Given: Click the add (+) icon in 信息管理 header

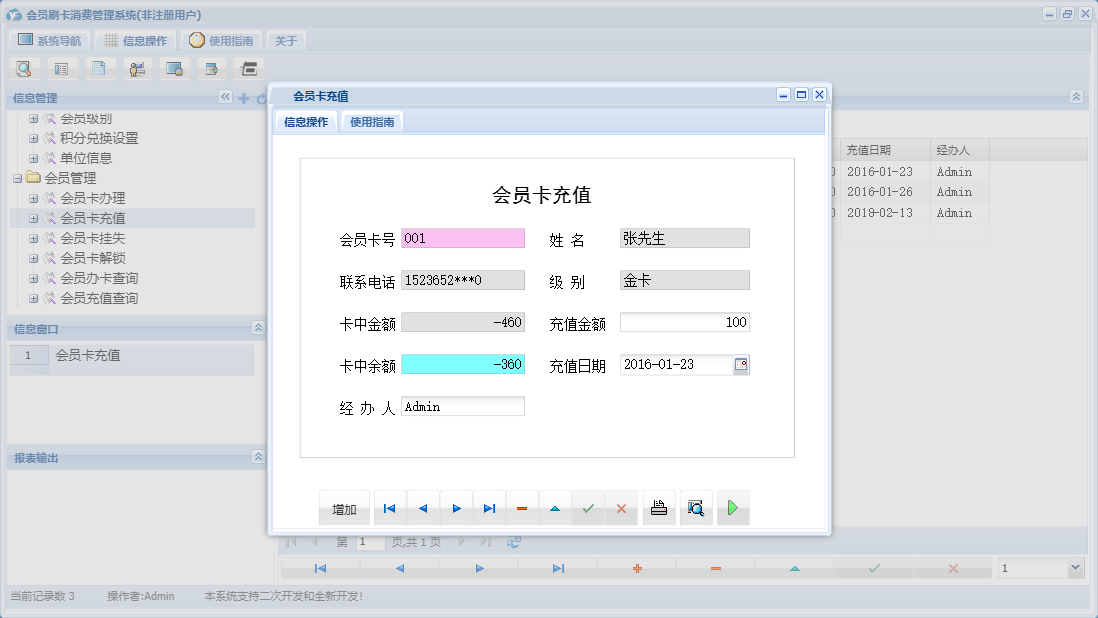Looking at the screenshot, I should click(x=244, y=98).
